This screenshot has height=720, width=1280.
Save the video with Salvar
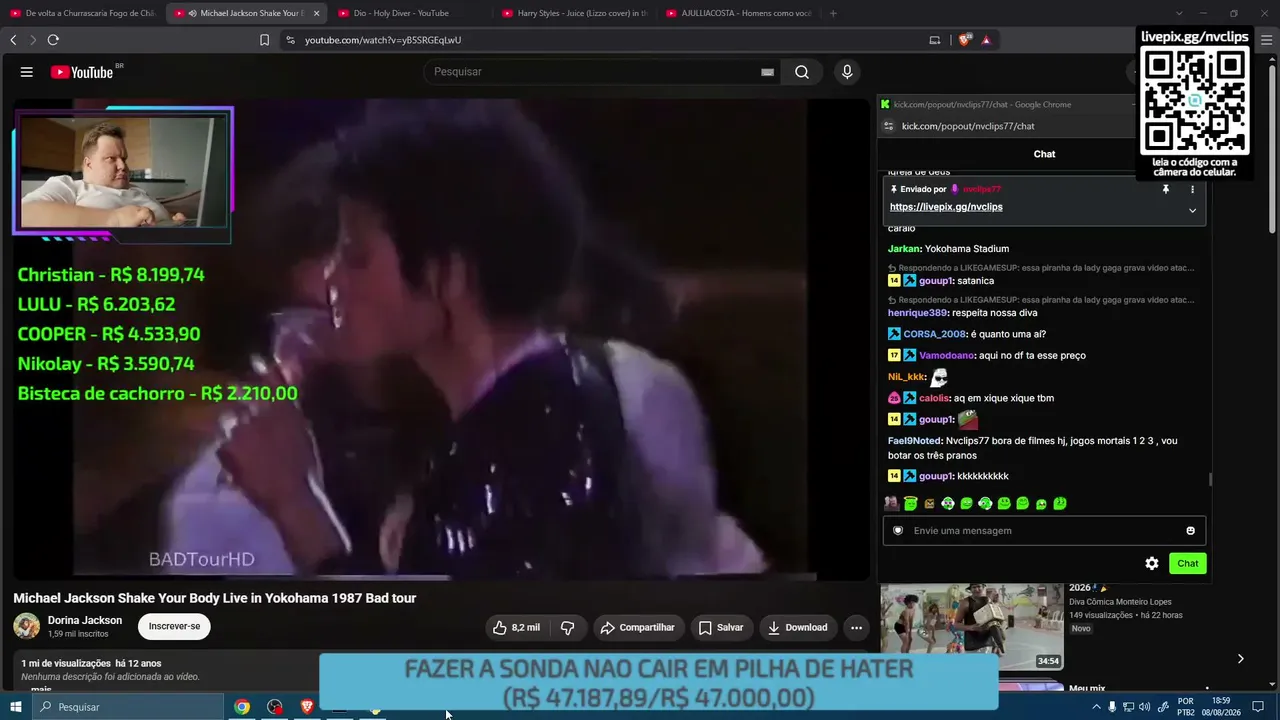(720, 628)
